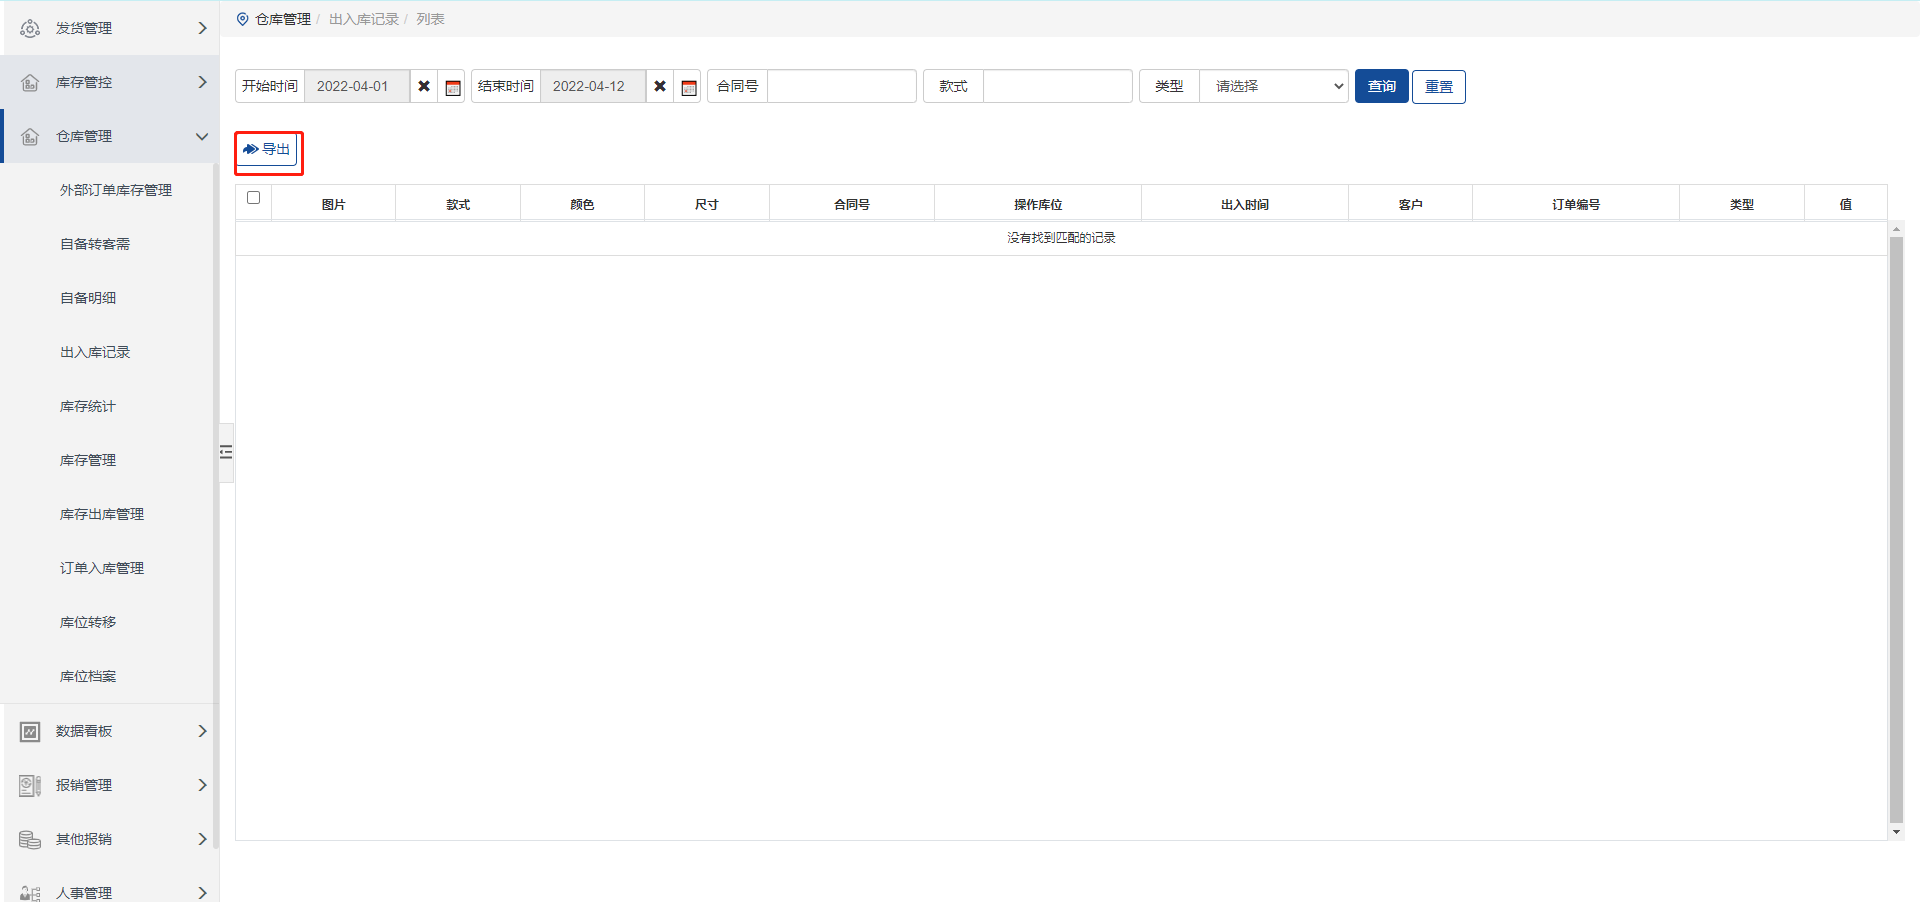
Task: Expand the 发货管理 menu section
Action: pos(202,28)
